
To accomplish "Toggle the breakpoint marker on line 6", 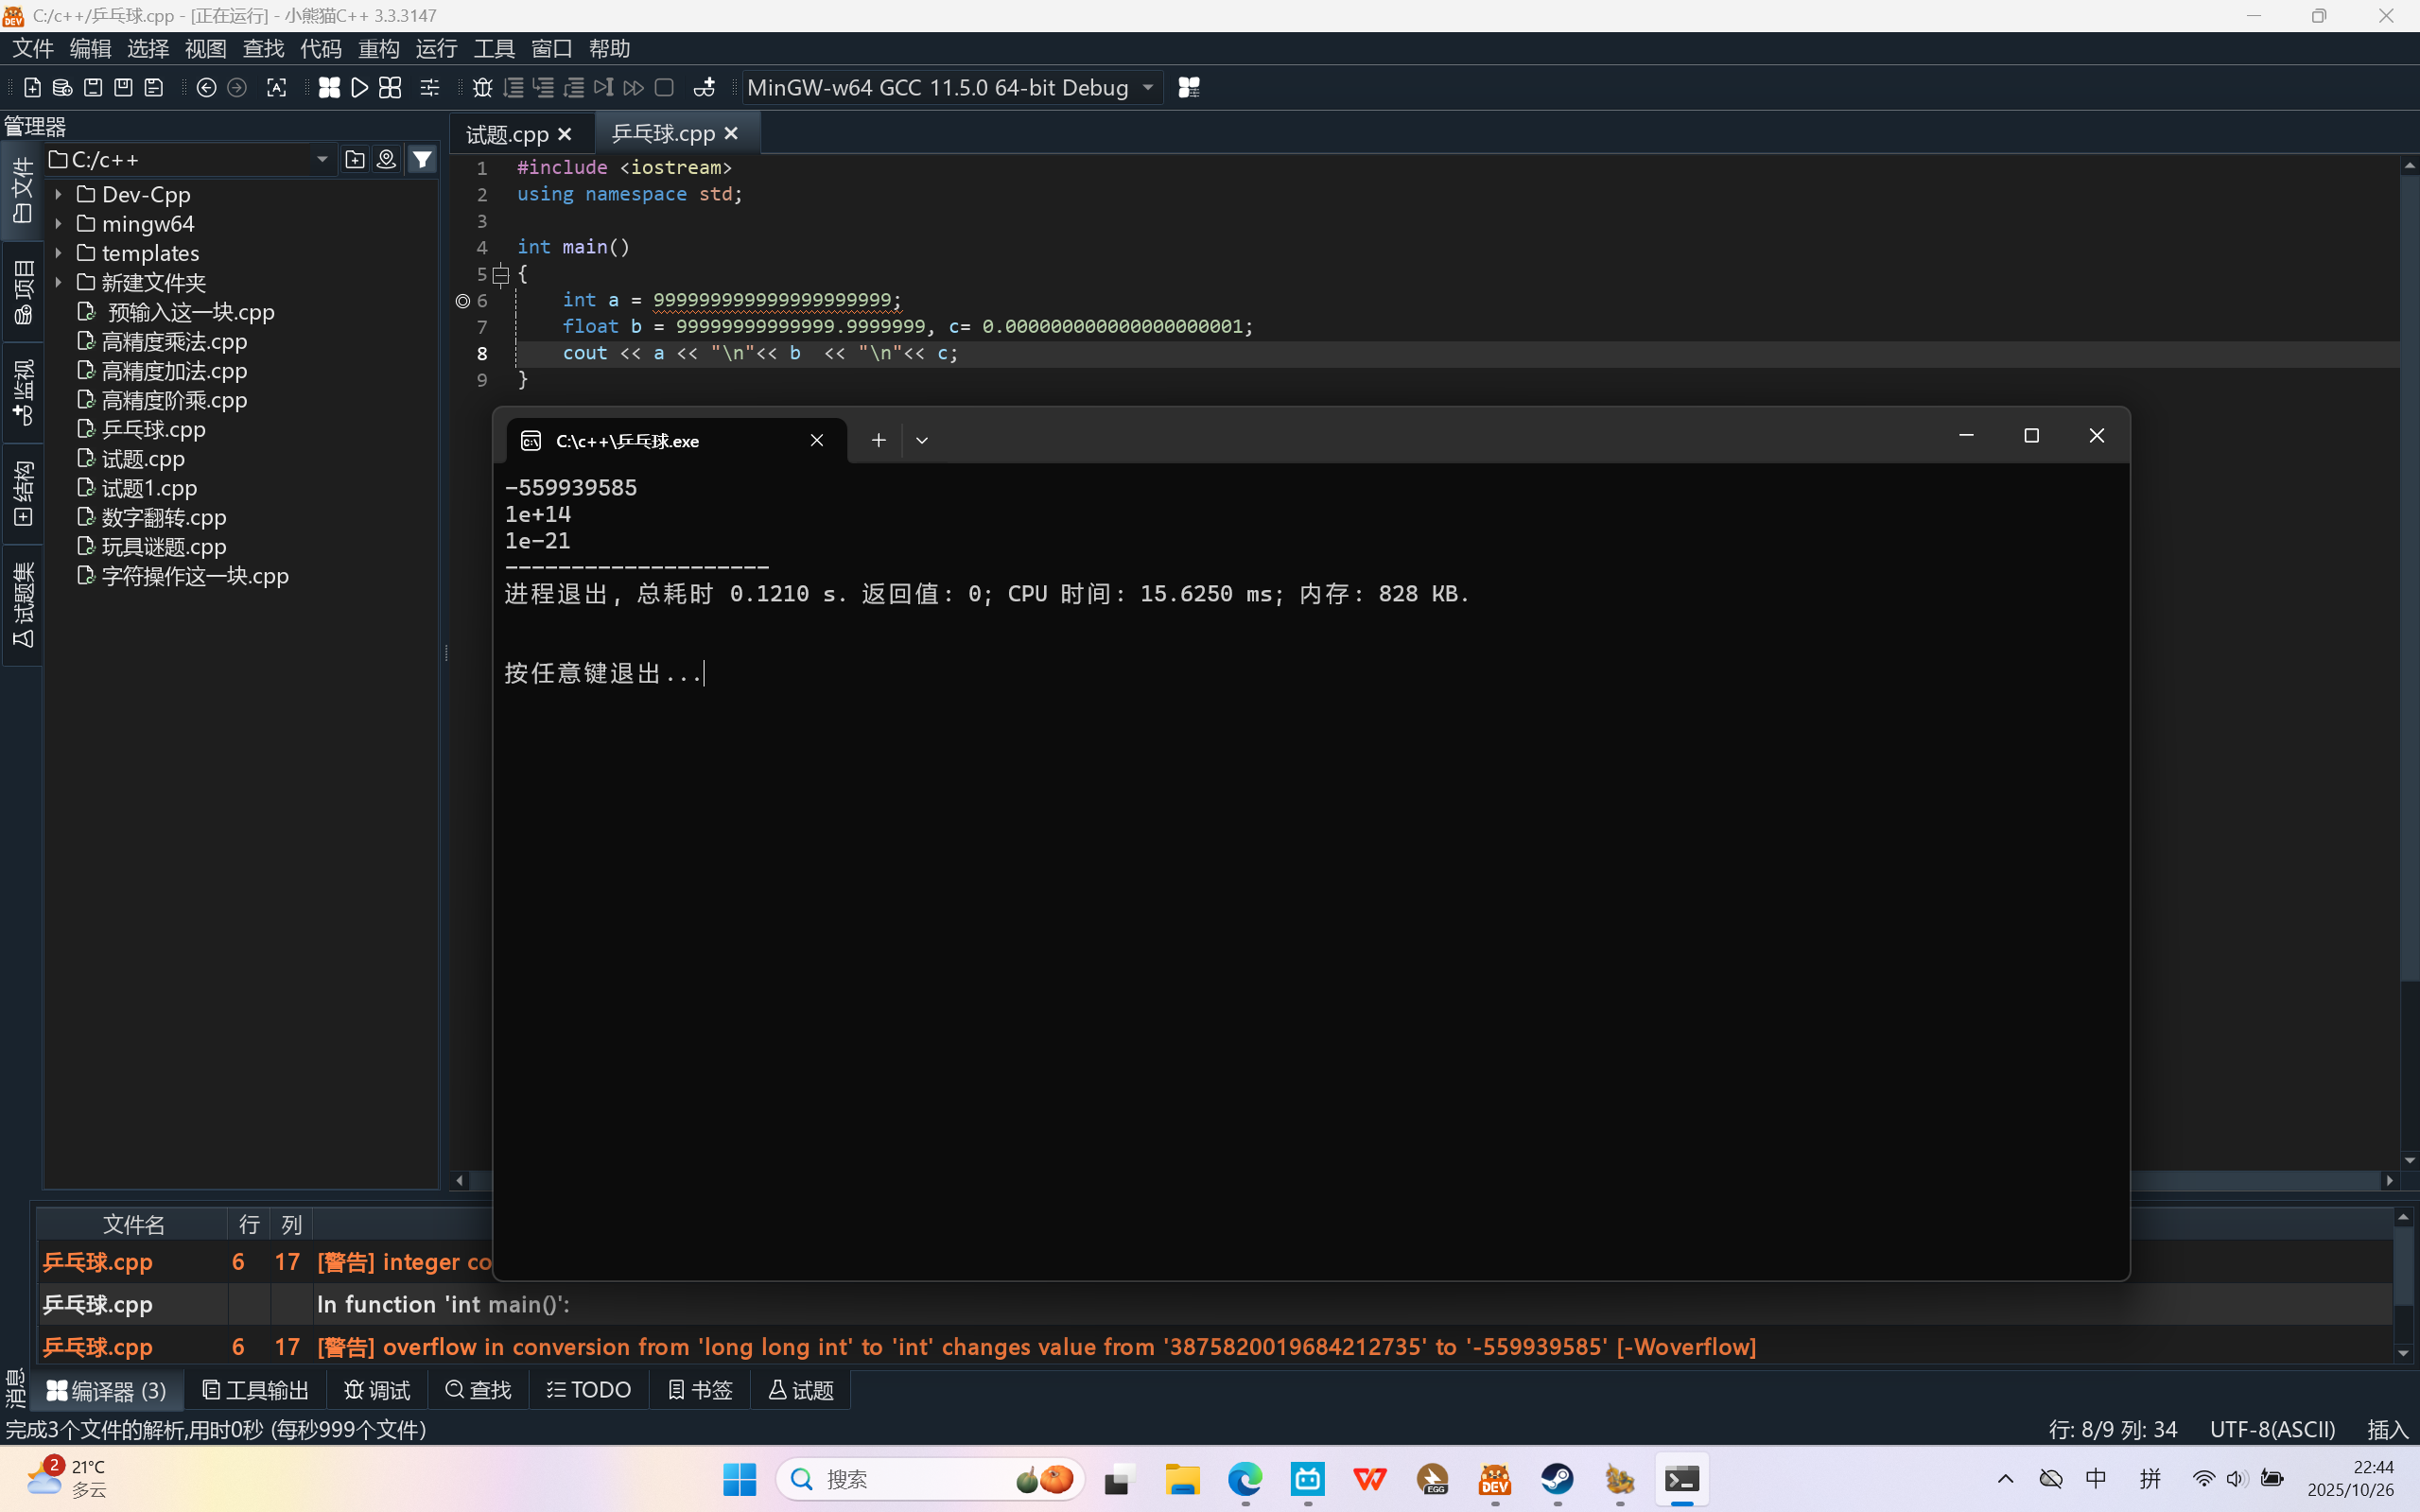I will tap(462, 301).
